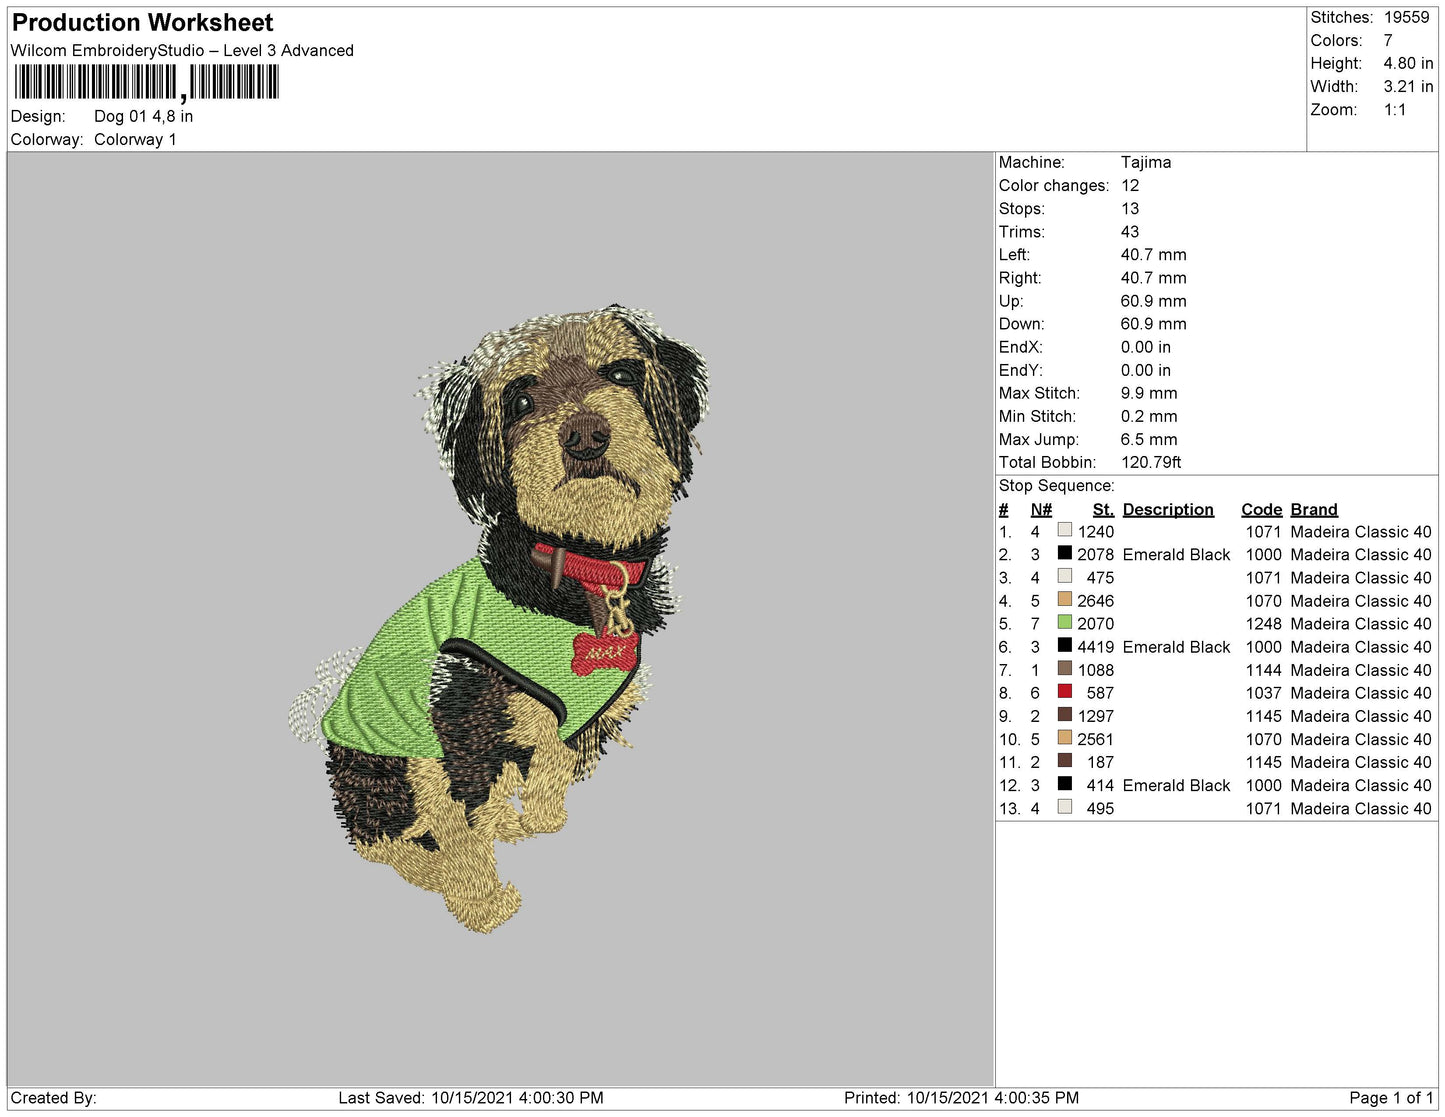Click the Total Bobbin value '120.79ft'

[x=1151, y=462]
